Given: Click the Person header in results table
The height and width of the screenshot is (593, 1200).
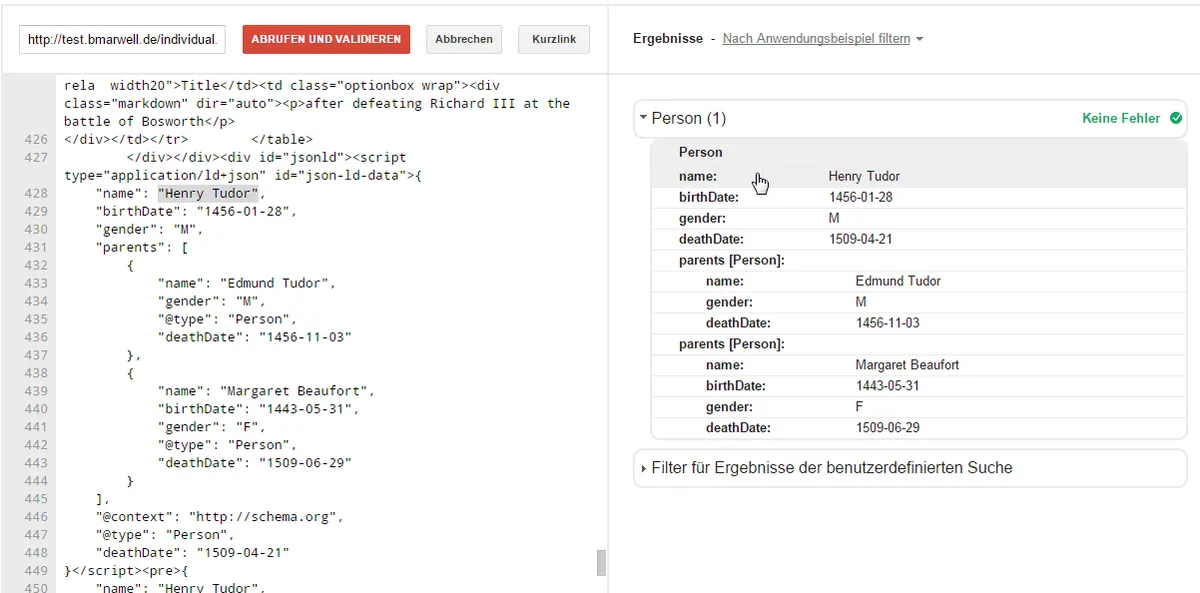Looking at the screenshot, I should tap(701, 153).
